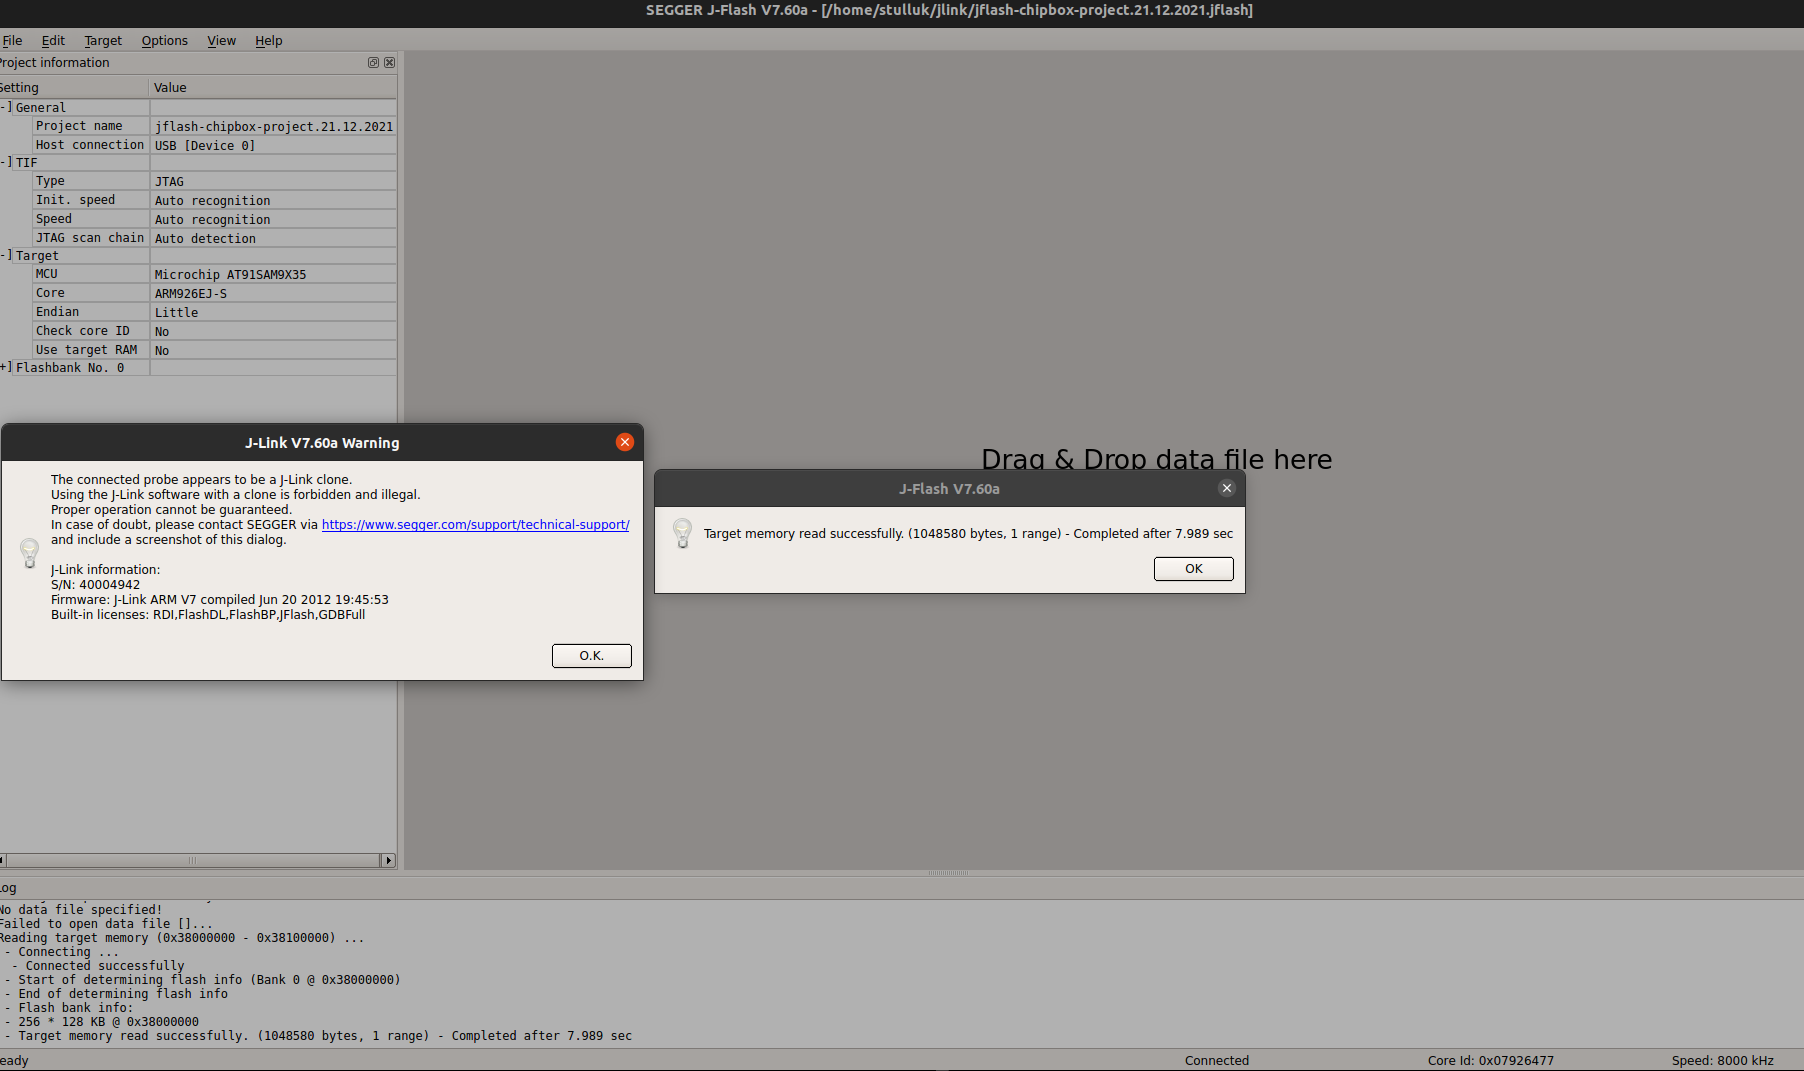The height and width of the screenshot is (1071, 1804).
Task: Click OK in the J-Flash read success dialog
Action: [1194, 569]
